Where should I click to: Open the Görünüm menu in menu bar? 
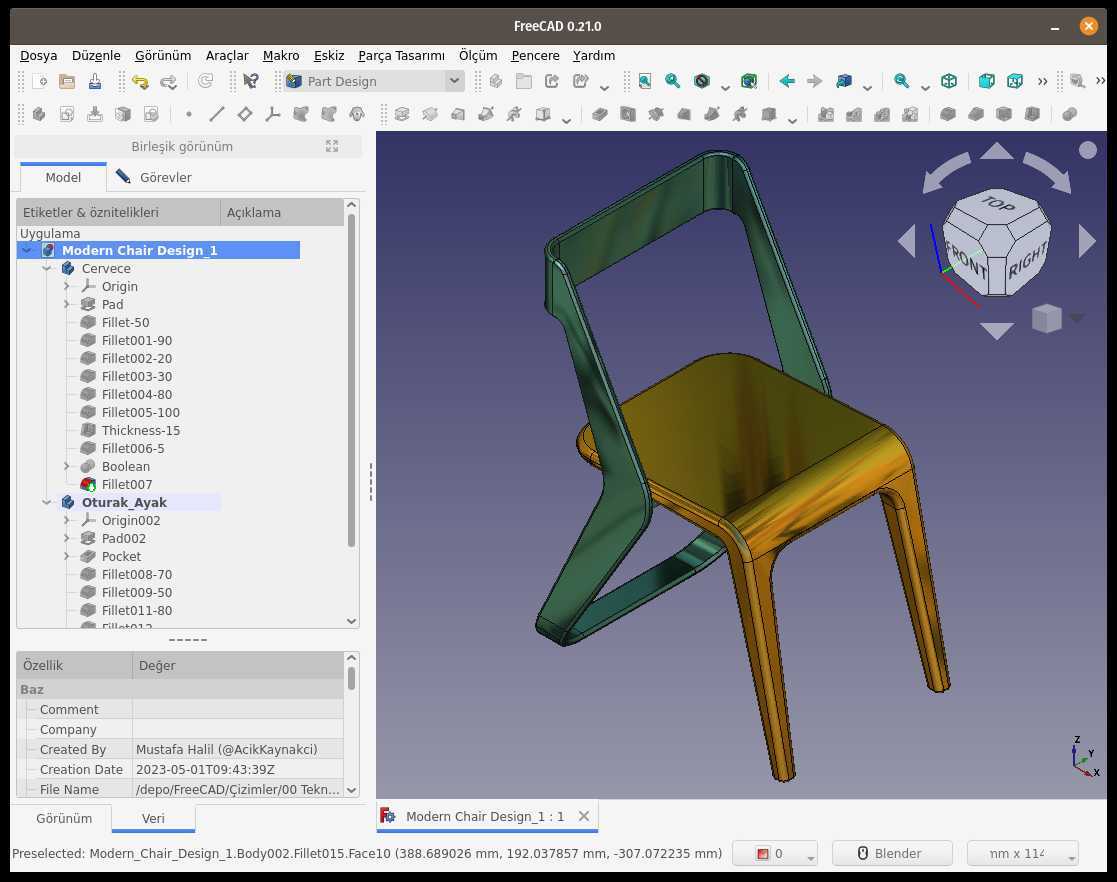pos(163,56)
